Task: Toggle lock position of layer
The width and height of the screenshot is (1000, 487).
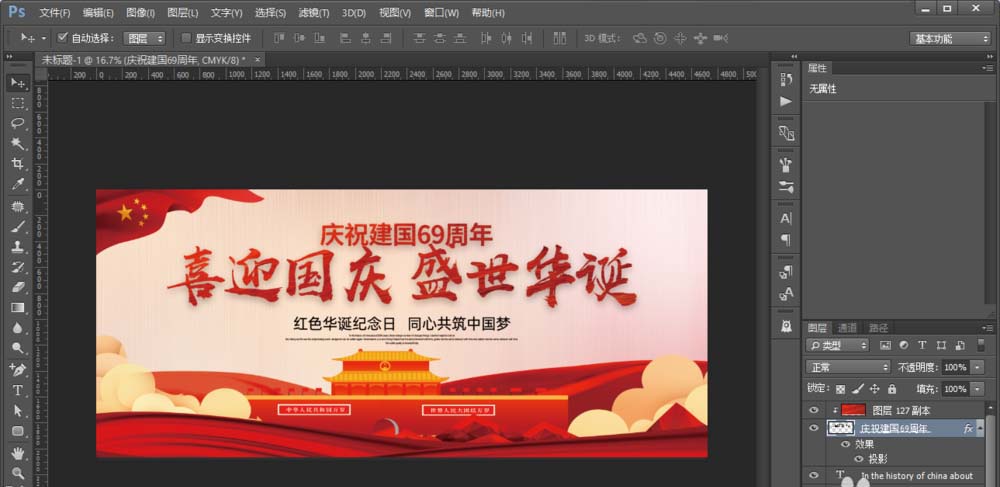Action: tap(875, 388)
